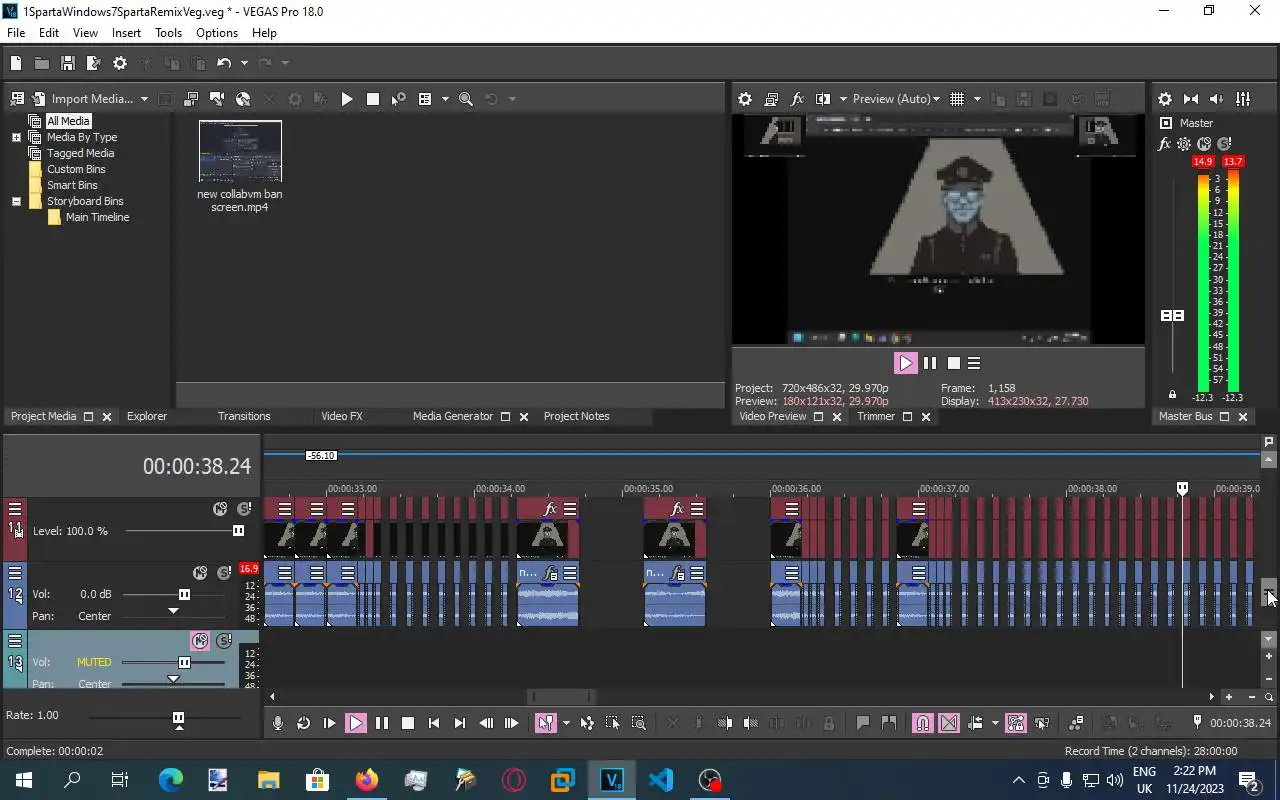Viewport: 1280px width, 800px height.
Task: Open the Tools menu
Action: click(x=168, y=33)
